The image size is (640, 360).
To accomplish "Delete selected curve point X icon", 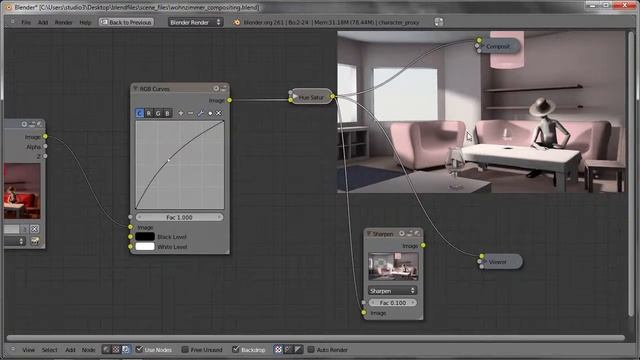I will pos(219,113).
